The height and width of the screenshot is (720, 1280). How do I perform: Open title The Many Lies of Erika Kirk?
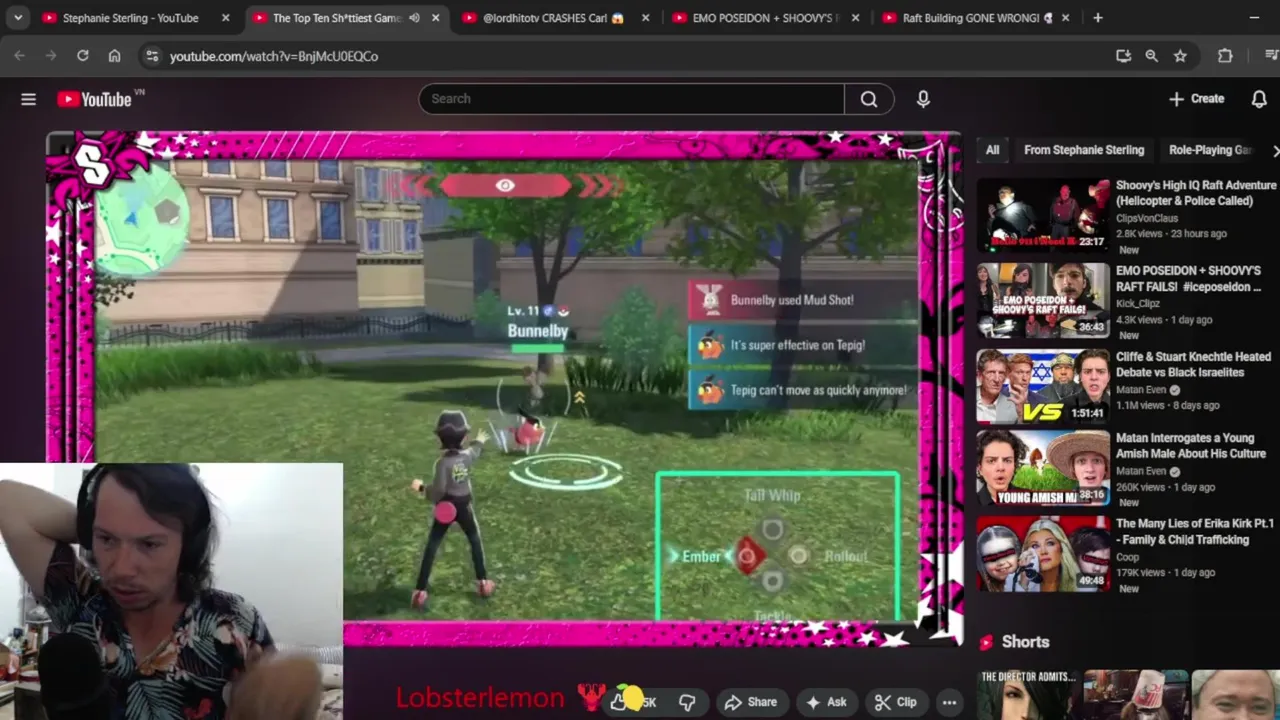tap(1195, 531)
